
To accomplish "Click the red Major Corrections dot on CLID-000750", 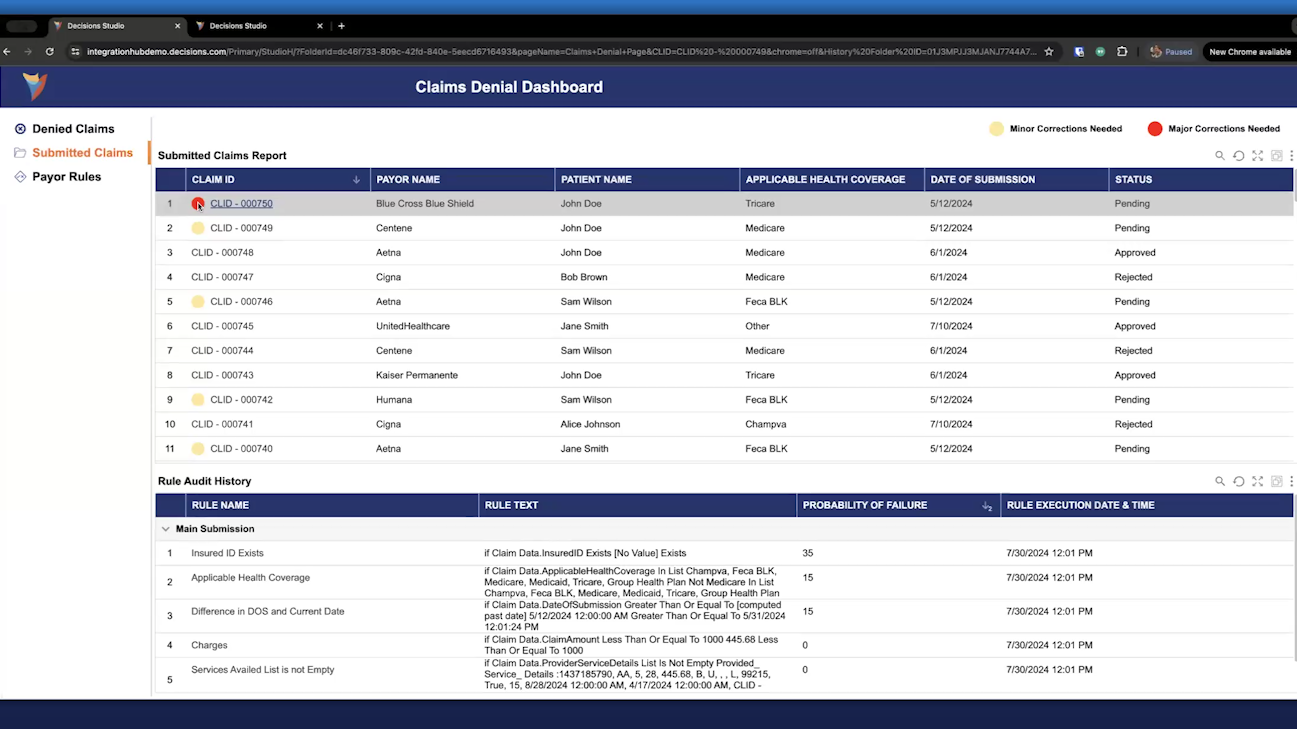I will (x=198, y=203).
